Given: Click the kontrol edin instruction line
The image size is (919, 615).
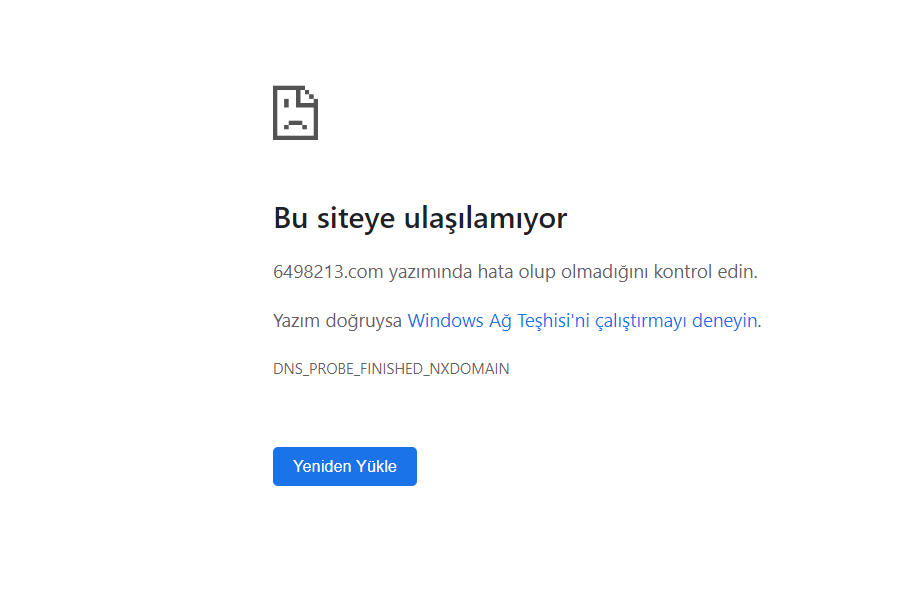Looking at the screenshot, I should point(700,268).
